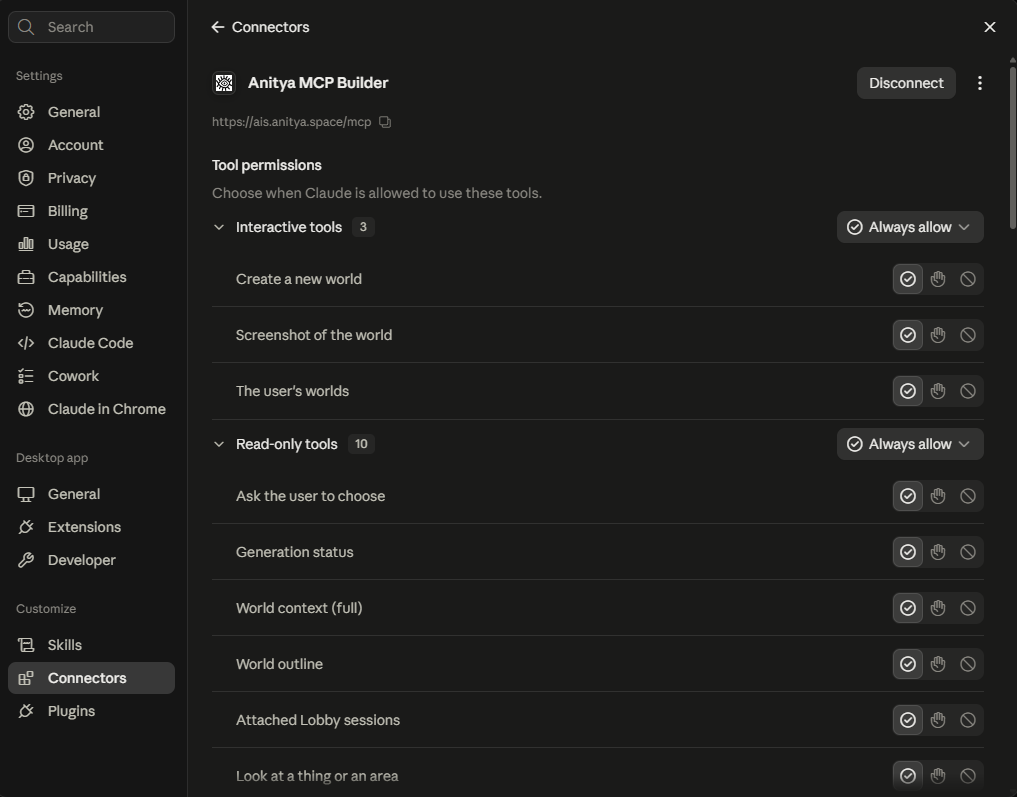Always allow Create a new world
This screenshot has height=797, width=1017.
(x=908, y=279)
